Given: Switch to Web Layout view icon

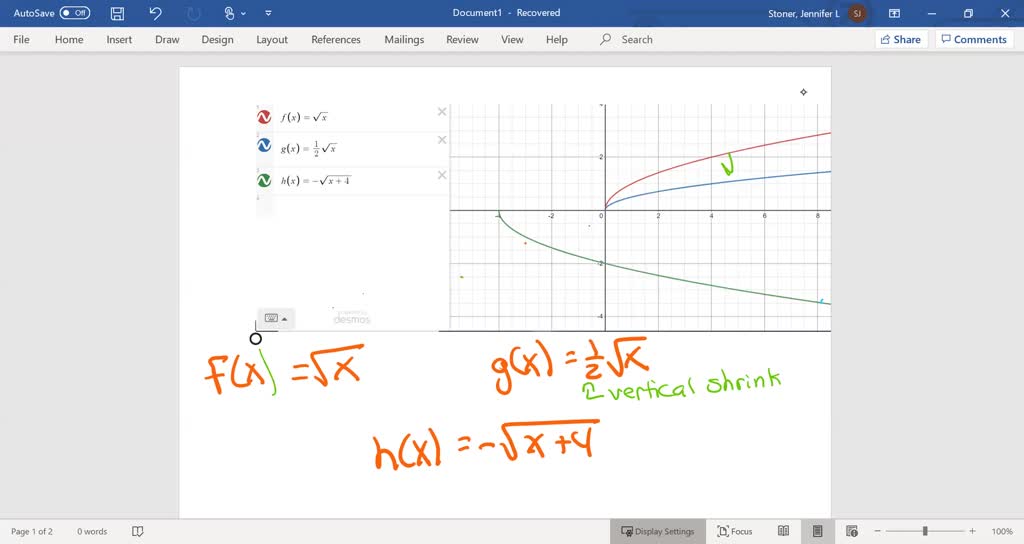Looking at the screenshot, I should (x=852, y=531).
